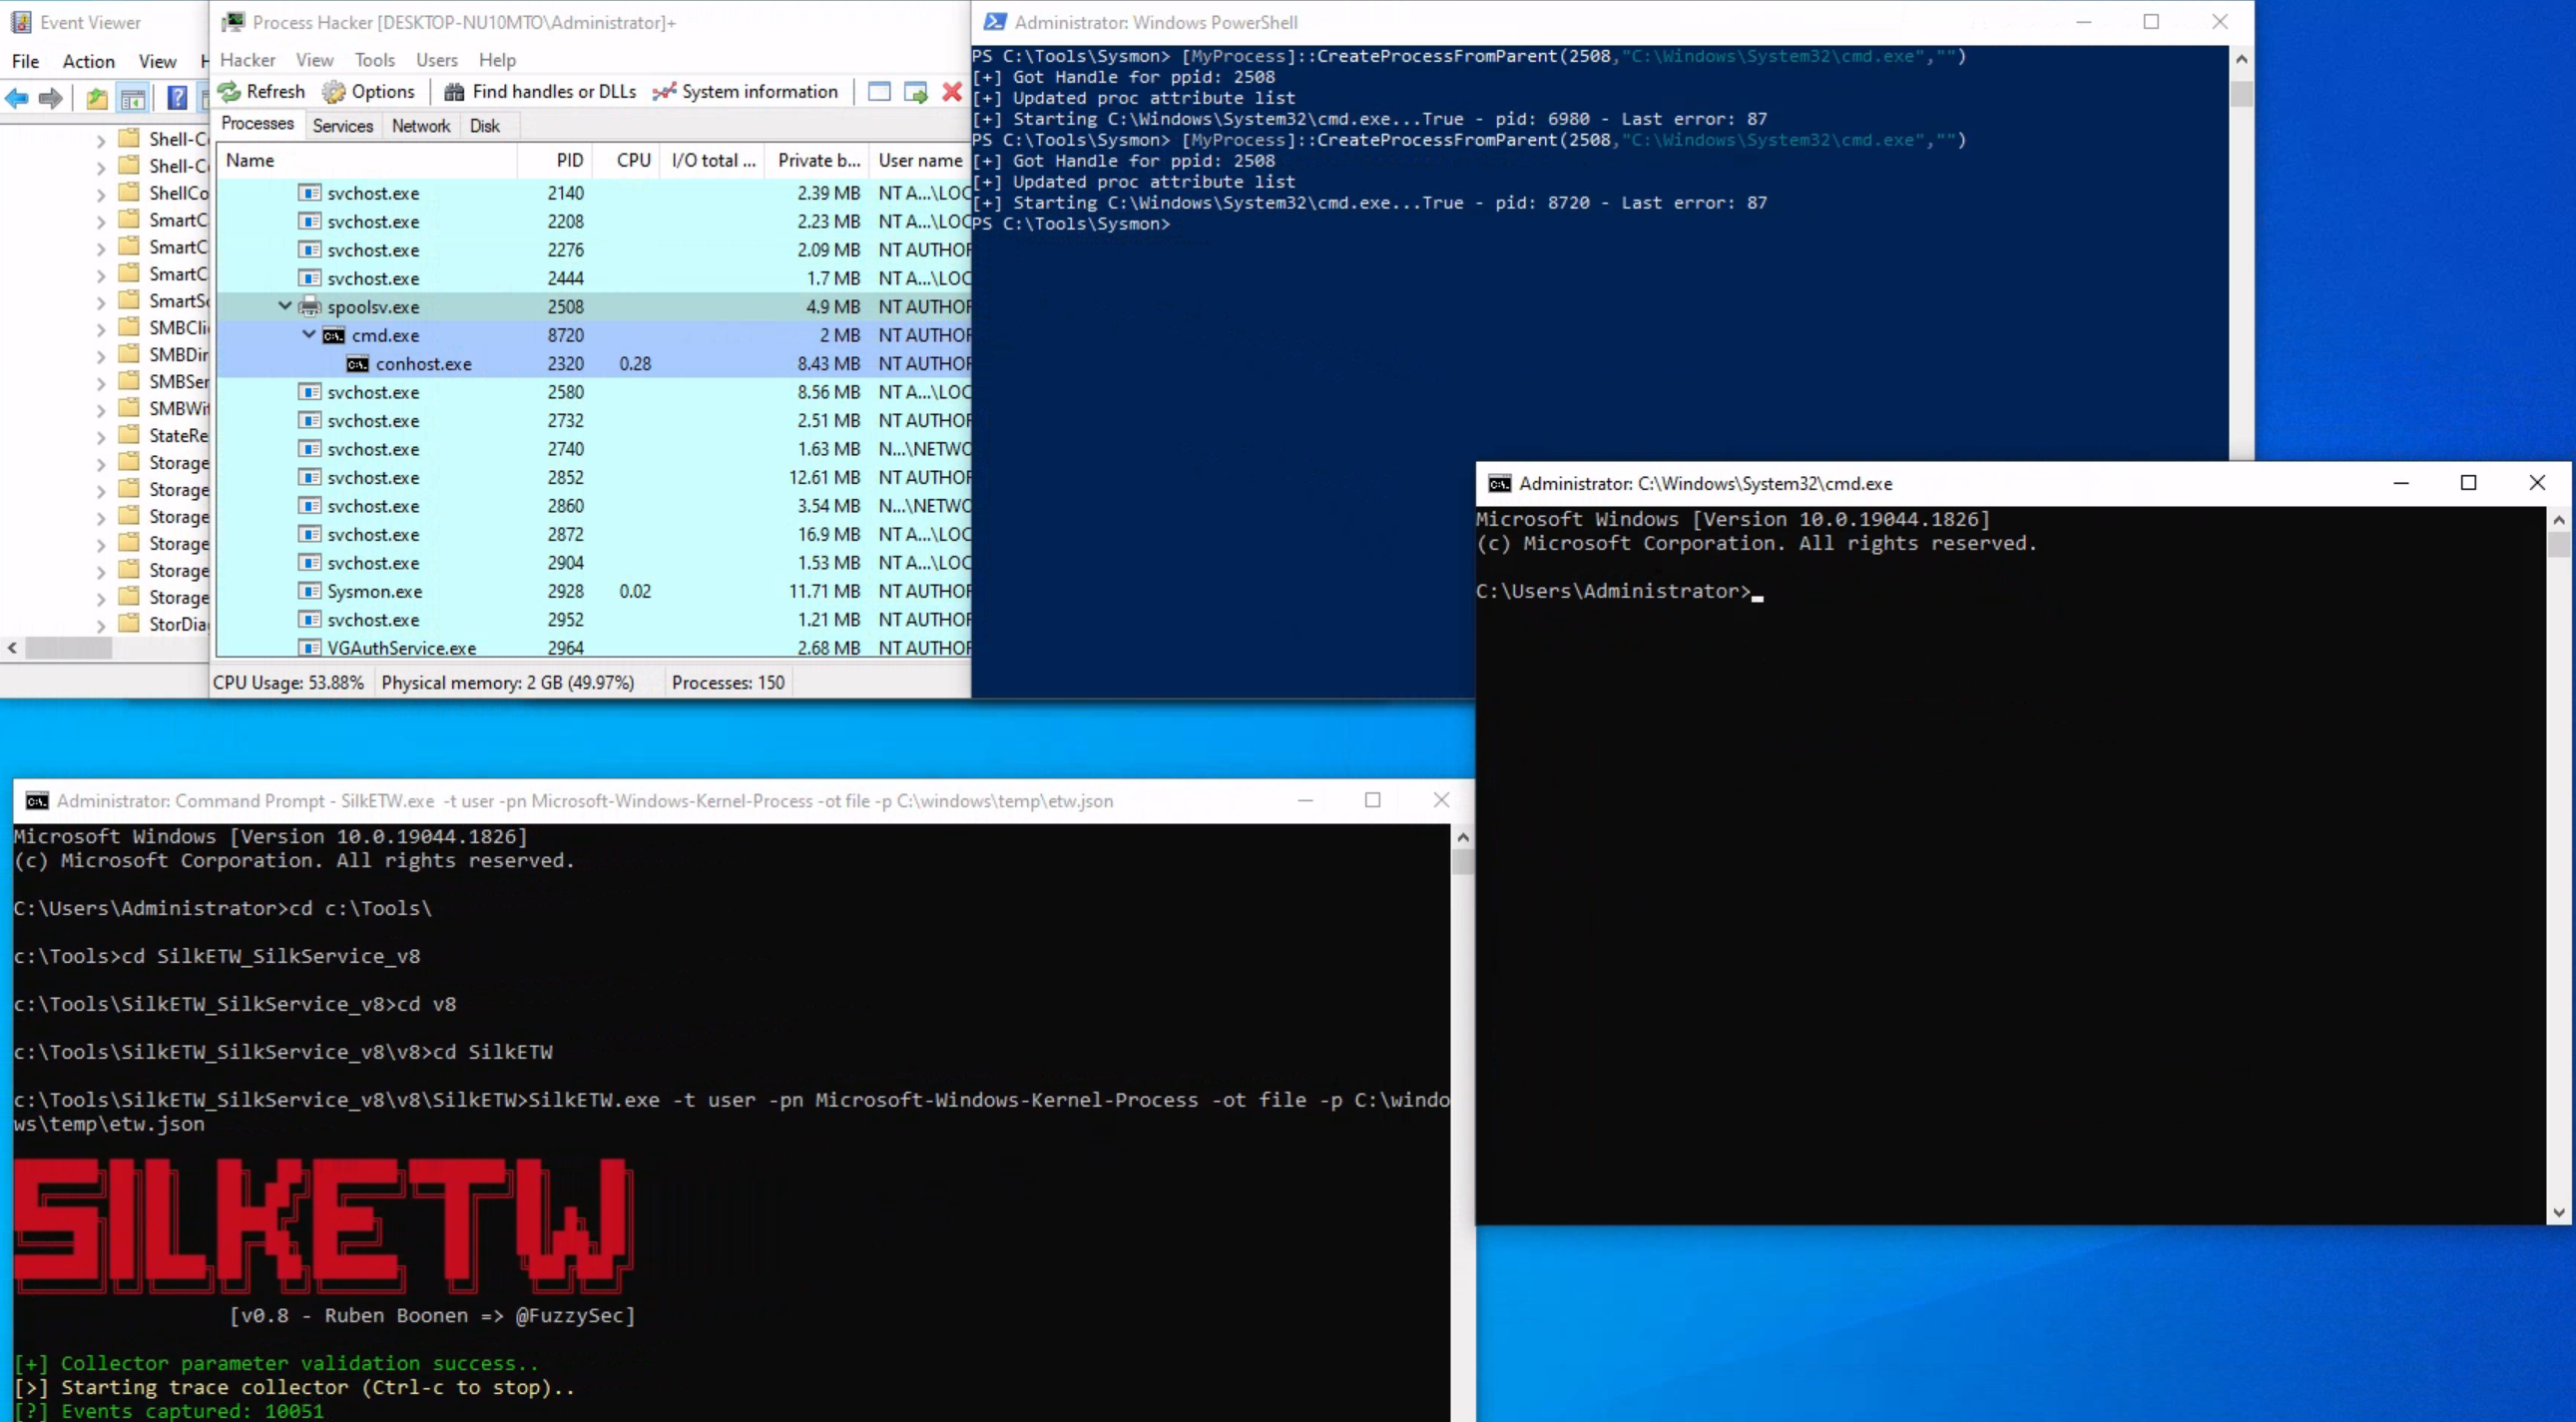Expand the StateRe folder tree node

[x=101, y=436]
